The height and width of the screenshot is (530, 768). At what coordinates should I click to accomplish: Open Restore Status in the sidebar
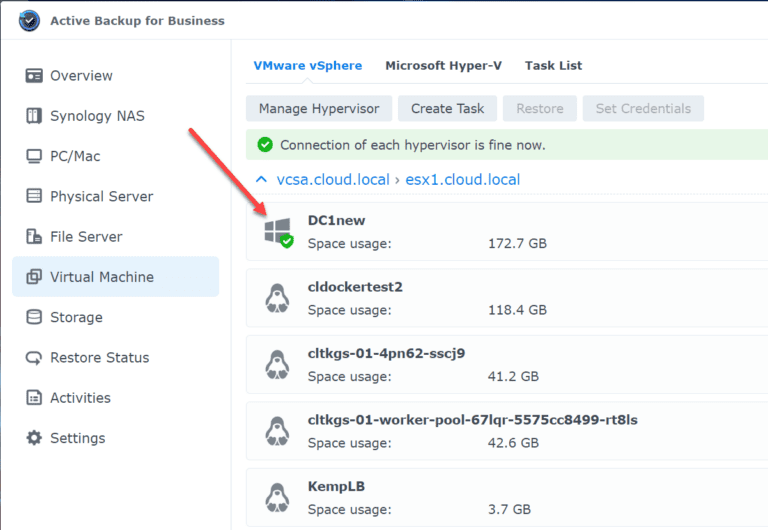(99, 358)
